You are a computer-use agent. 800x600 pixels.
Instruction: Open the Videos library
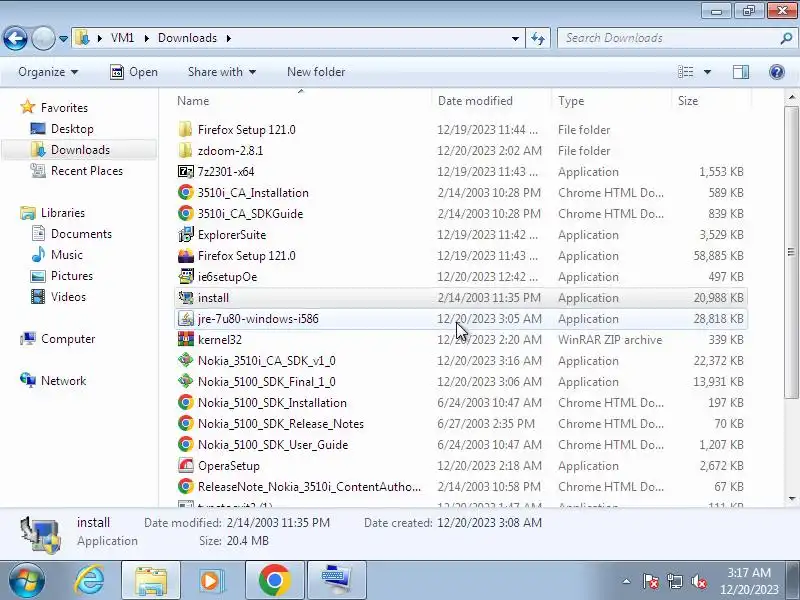coord(68,296)
